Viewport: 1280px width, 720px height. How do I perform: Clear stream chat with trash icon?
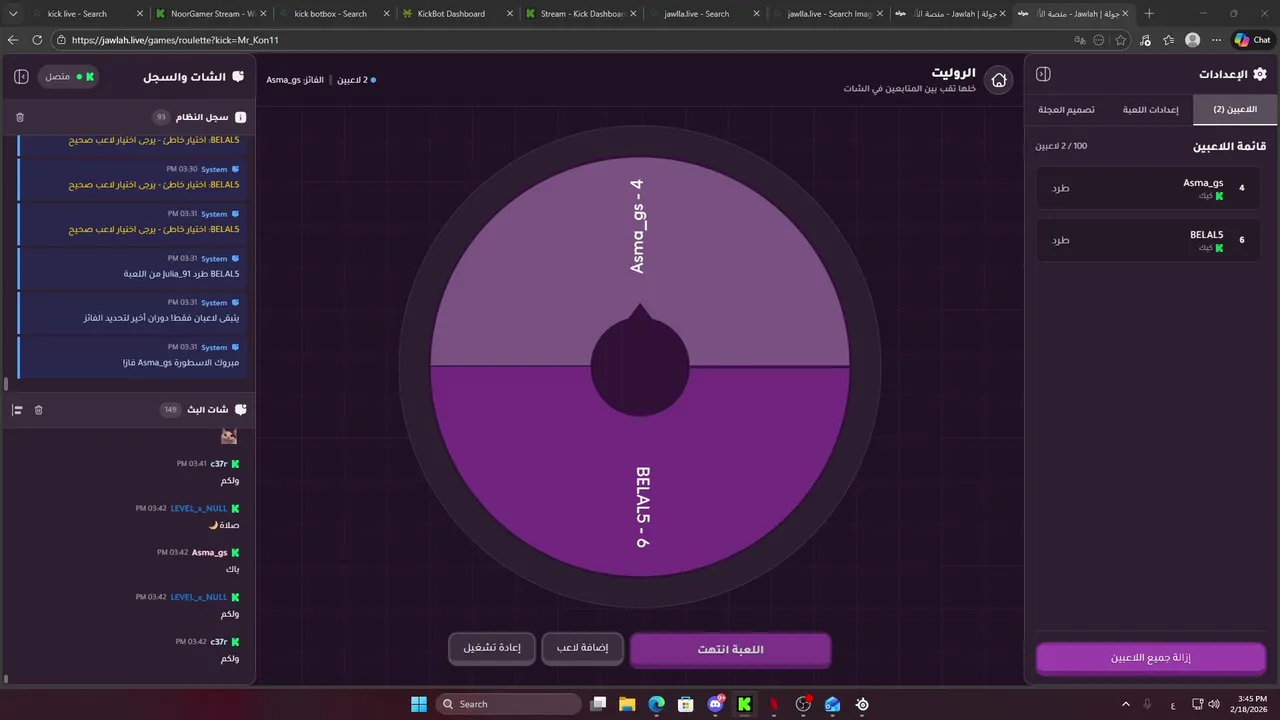point(39,410)
